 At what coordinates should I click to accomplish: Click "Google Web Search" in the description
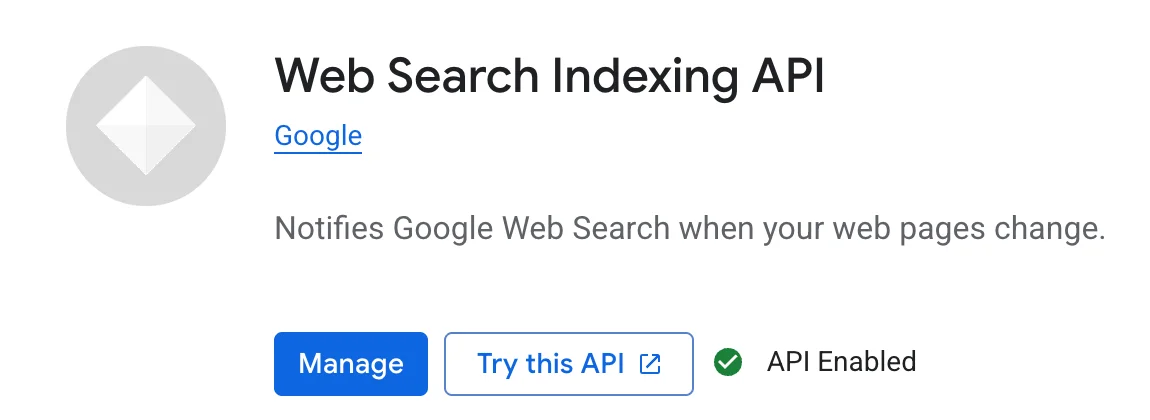point(531,229)
